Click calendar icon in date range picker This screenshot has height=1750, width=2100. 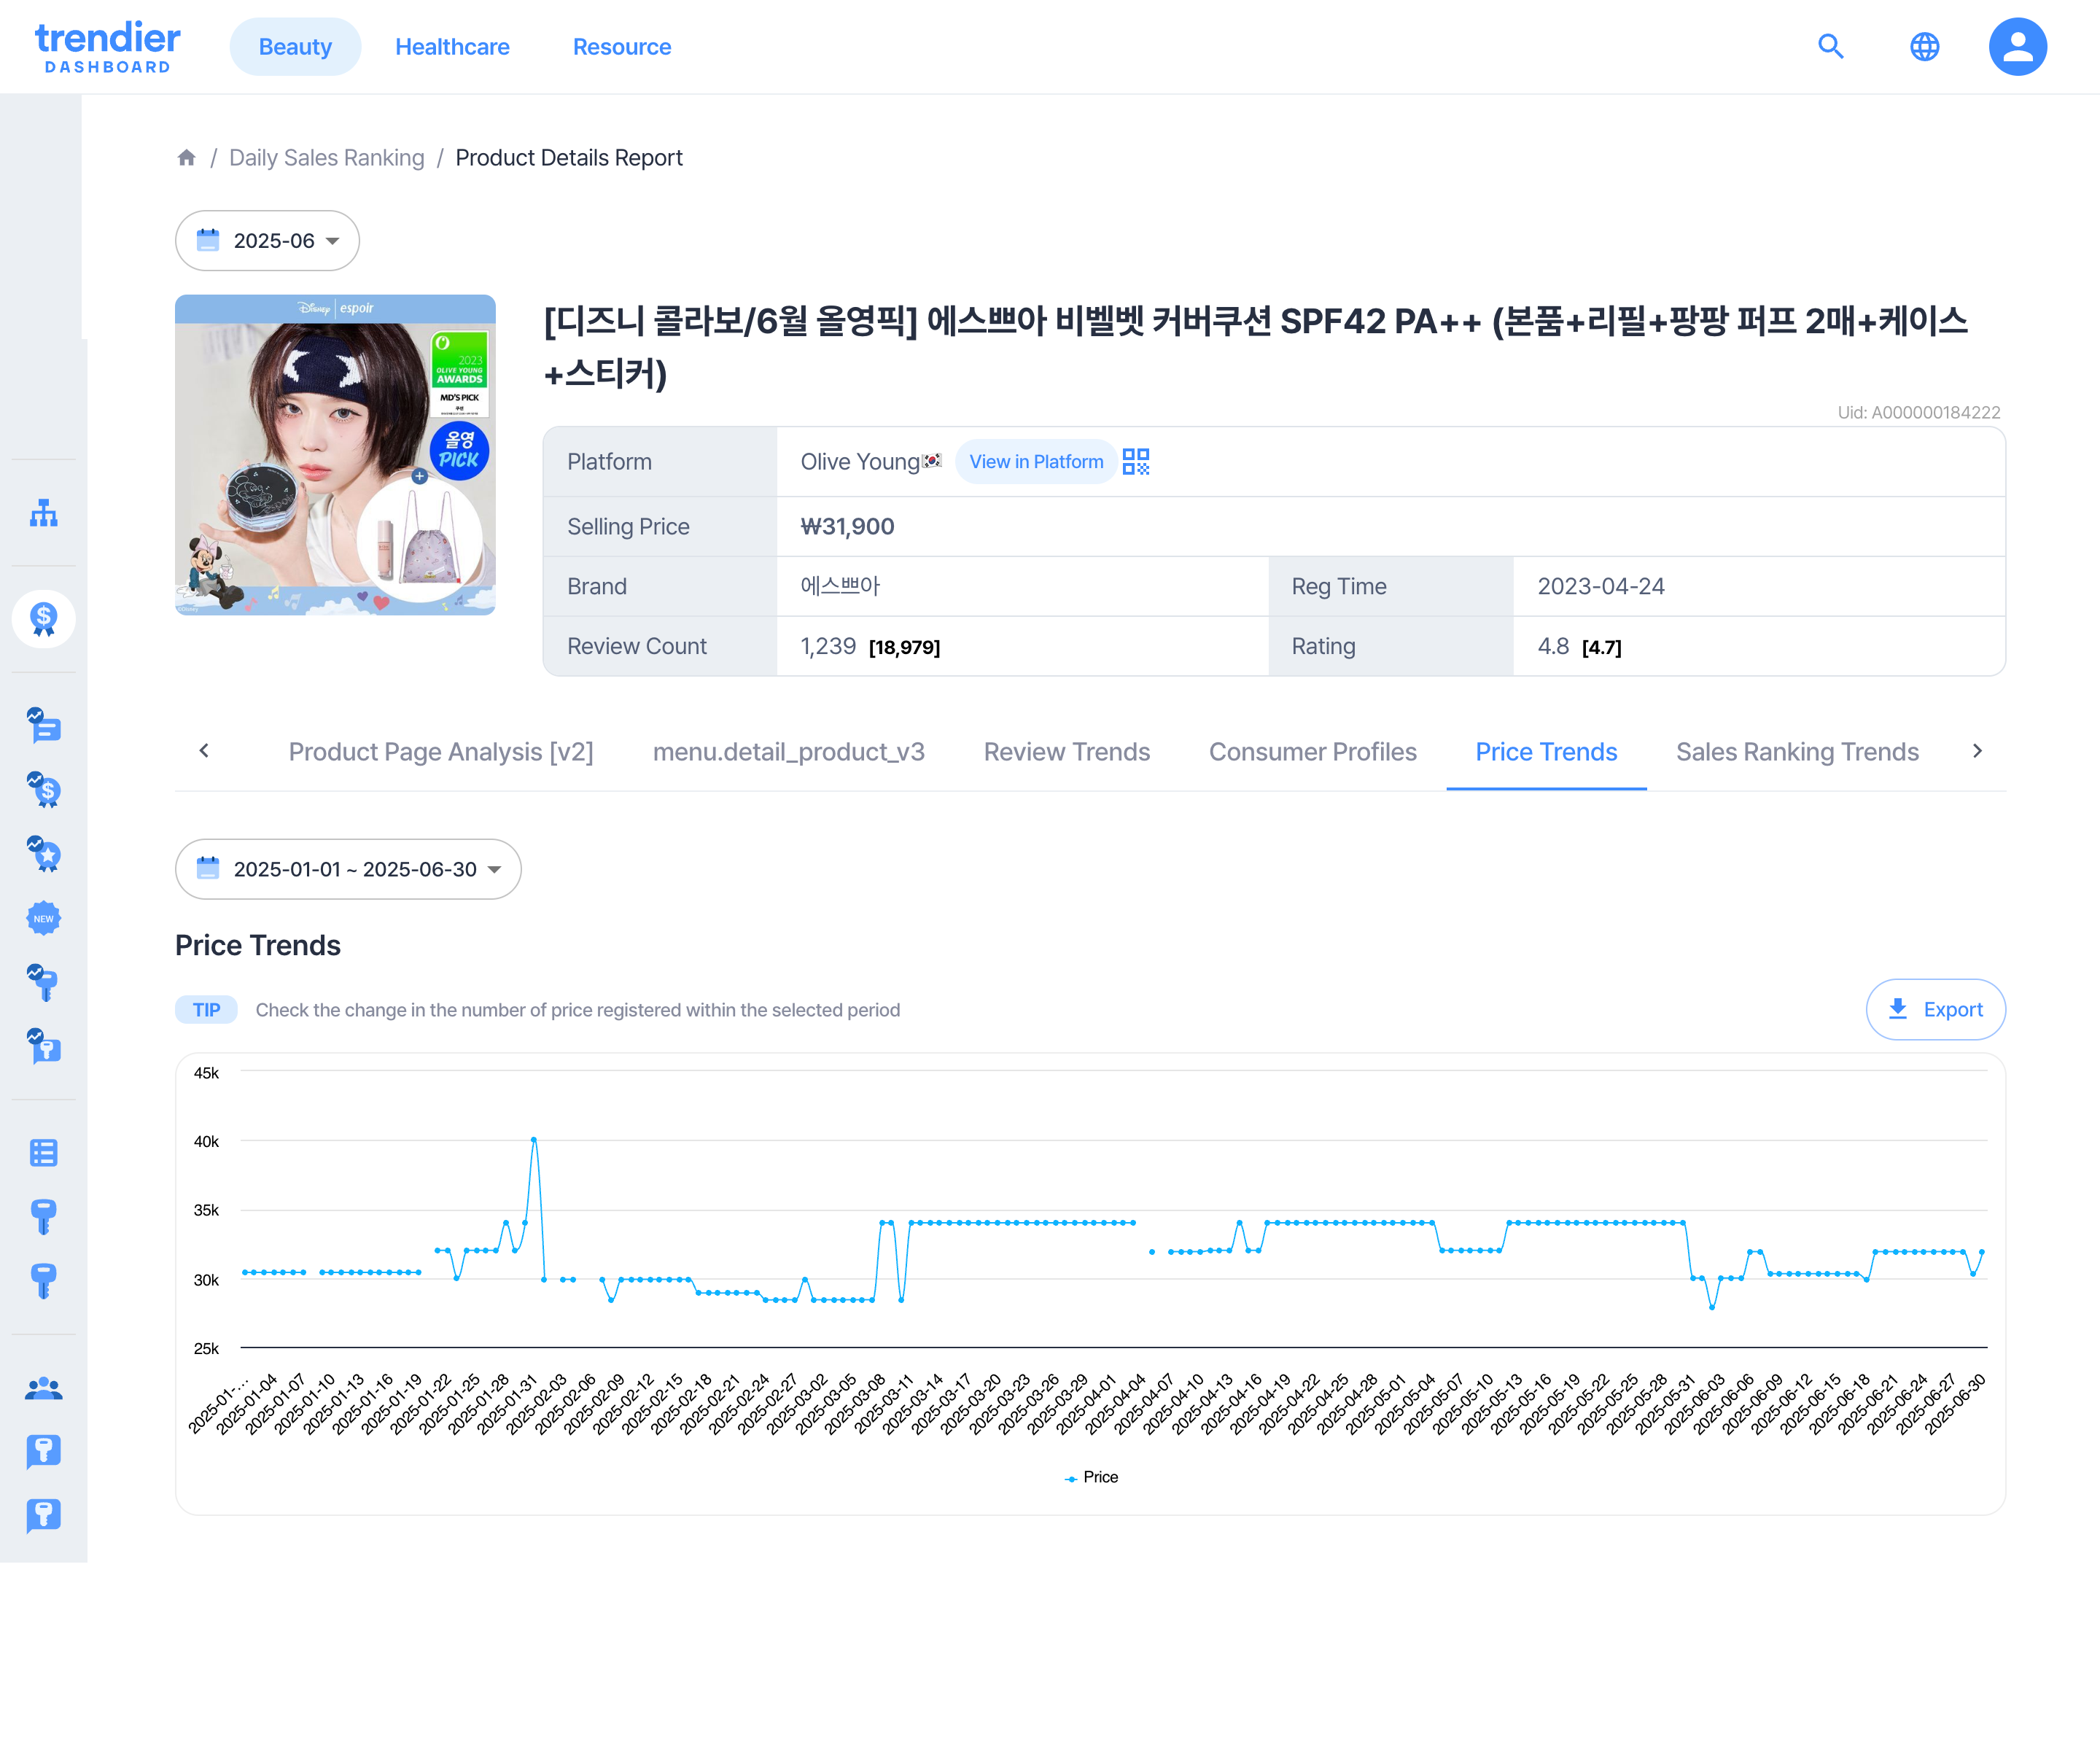(x=208, y=868)
